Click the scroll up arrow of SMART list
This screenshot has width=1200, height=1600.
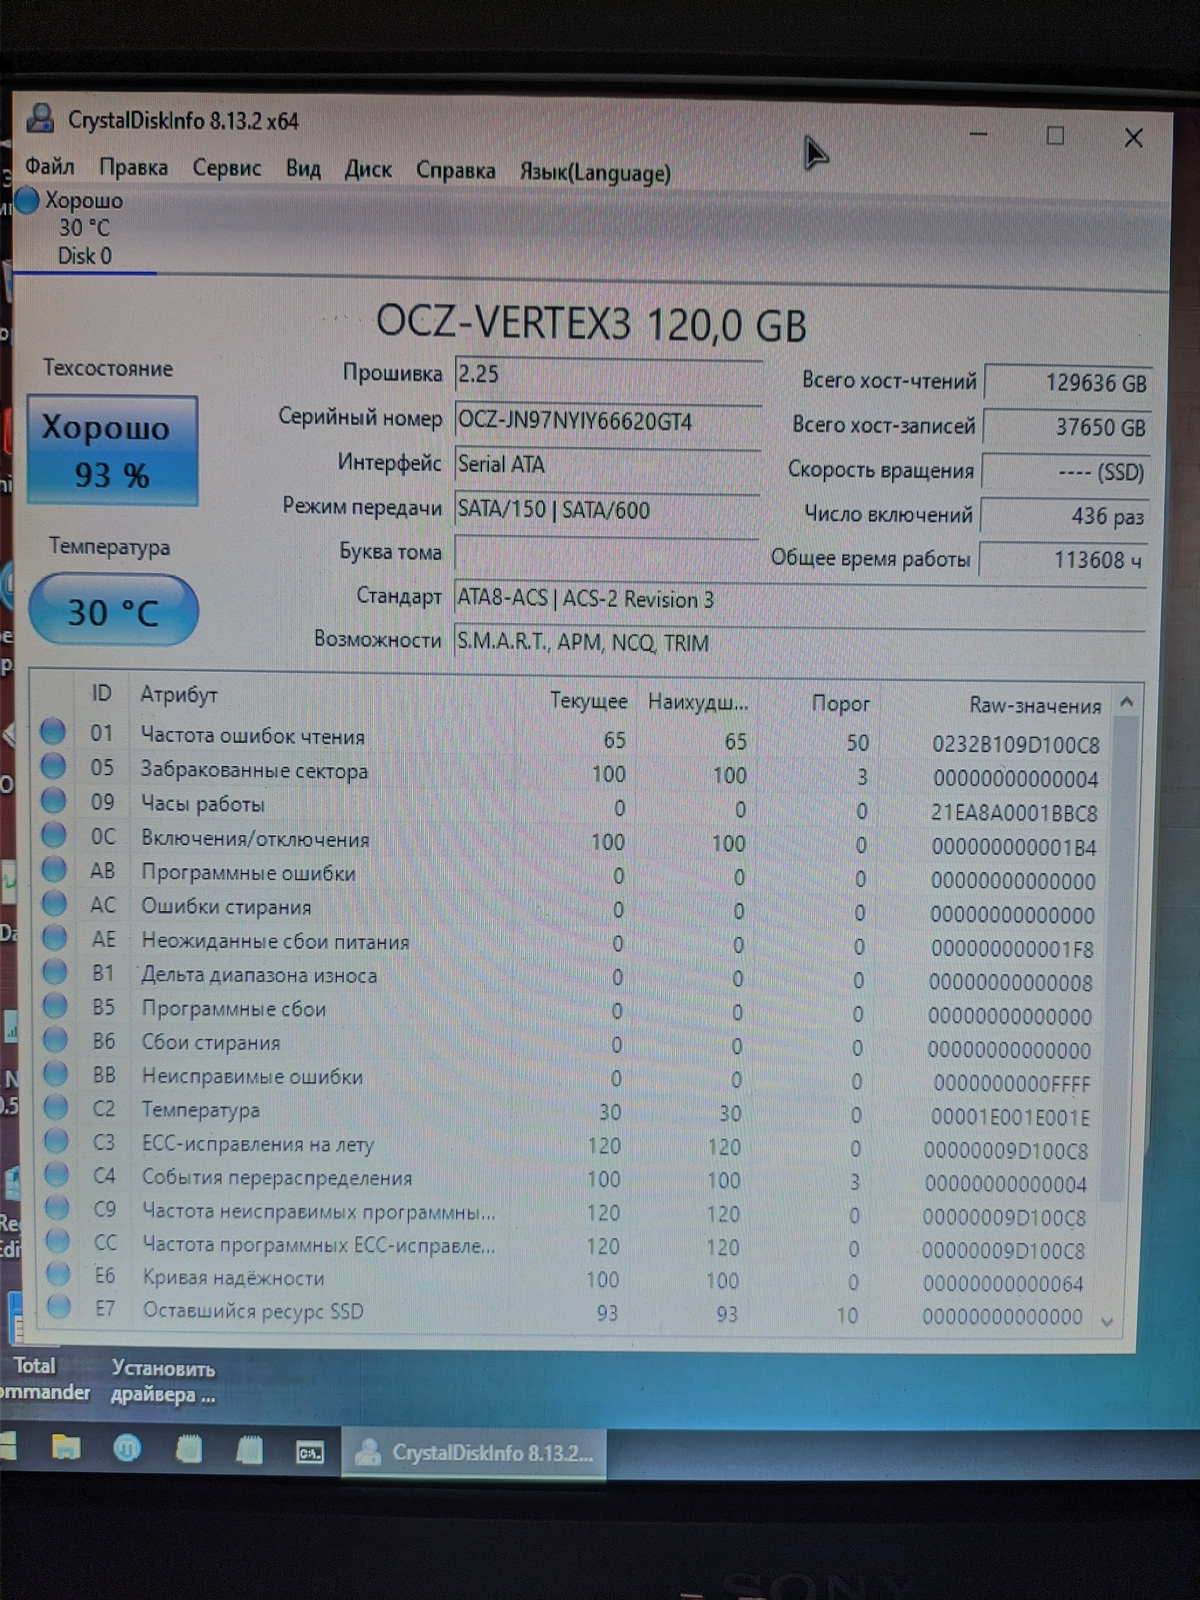[x=1126, y=703]
